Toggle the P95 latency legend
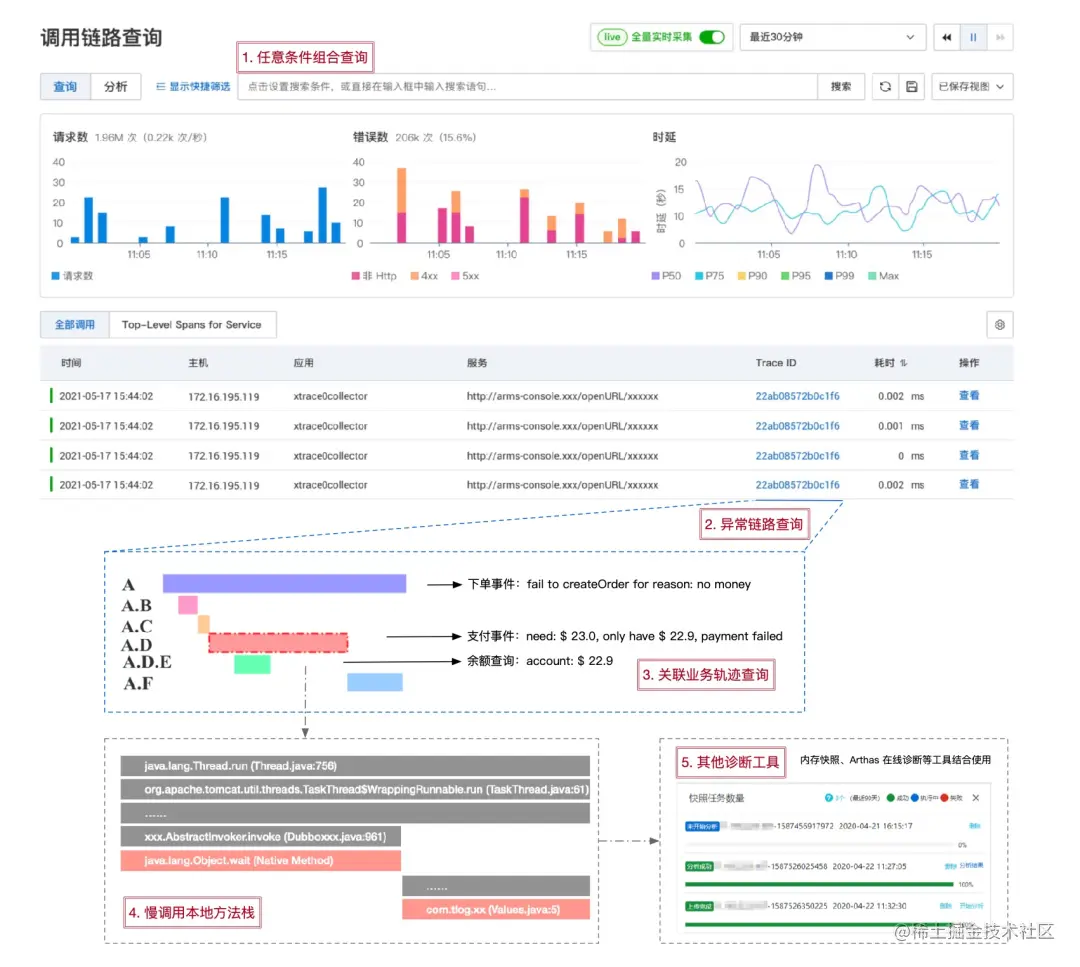 pyautogui.click(x=796, y=275)
